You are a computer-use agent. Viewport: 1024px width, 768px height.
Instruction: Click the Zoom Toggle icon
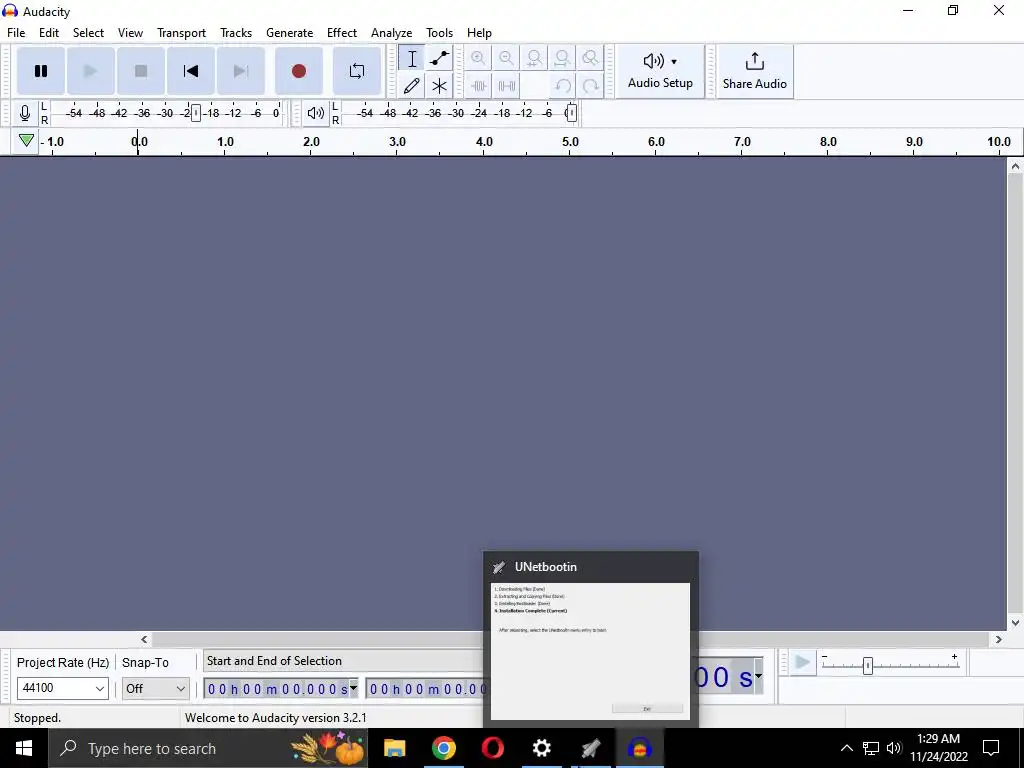coord(590,59)
